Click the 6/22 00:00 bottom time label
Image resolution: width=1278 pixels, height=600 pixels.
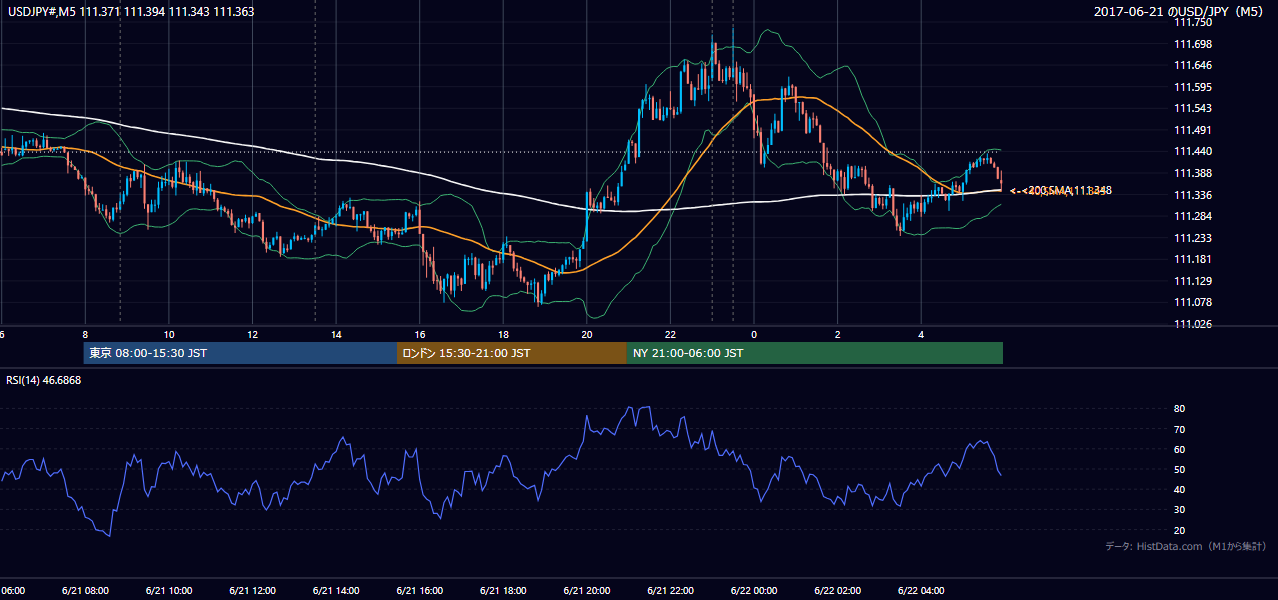tap(754, 590)
